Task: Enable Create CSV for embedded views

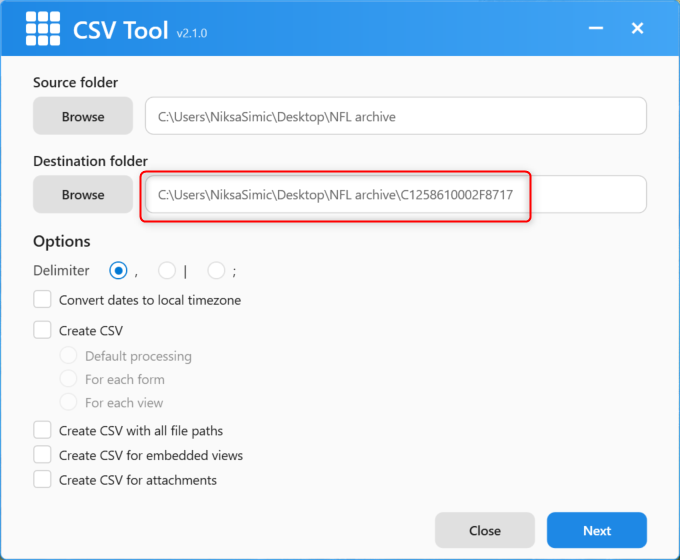Action: tap(43, 455)
